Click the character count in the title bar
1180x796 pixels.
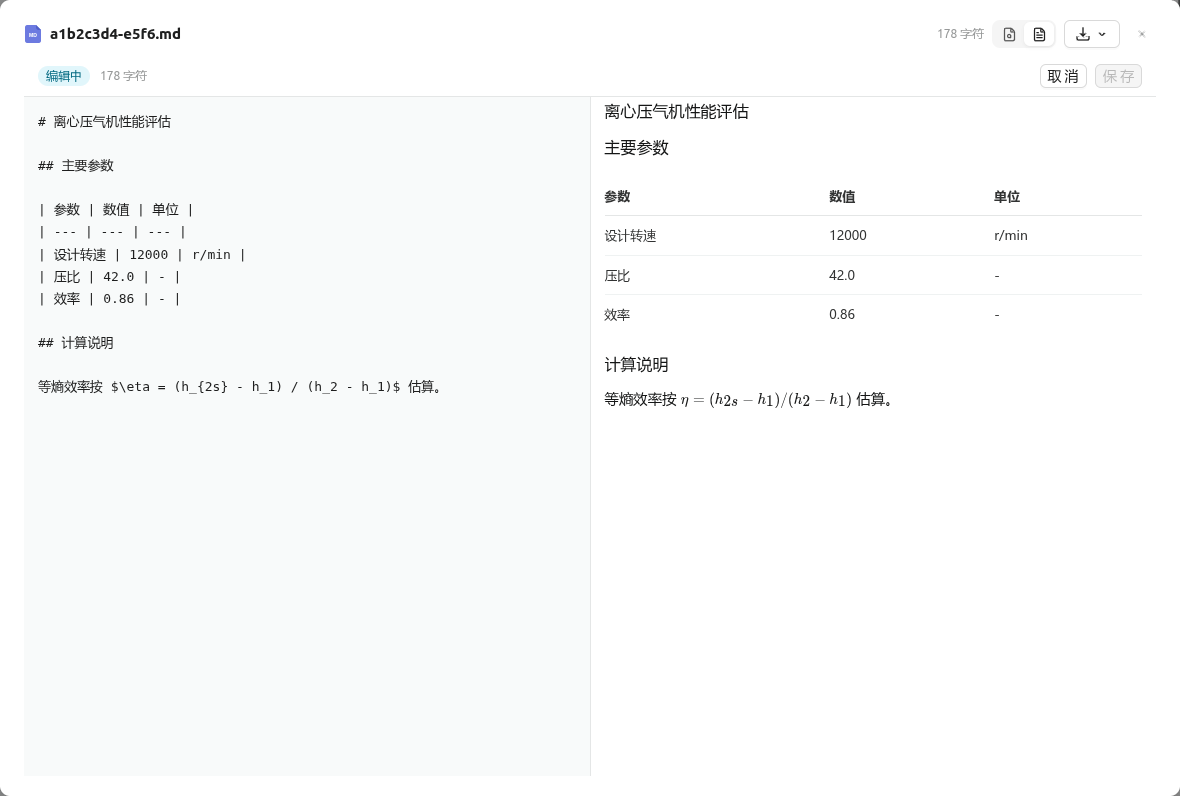pos(960,34)
